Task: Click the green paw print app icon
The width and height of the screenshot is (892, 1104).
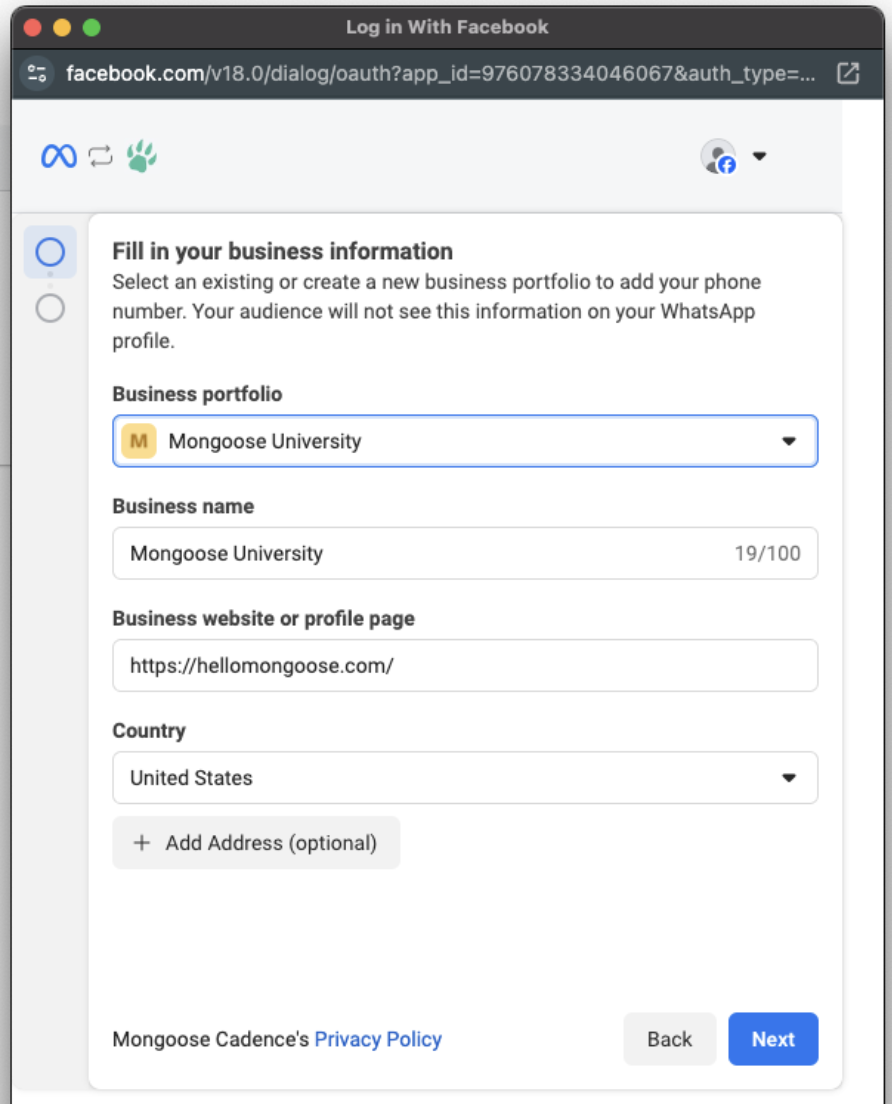Action: pos(142,156)
